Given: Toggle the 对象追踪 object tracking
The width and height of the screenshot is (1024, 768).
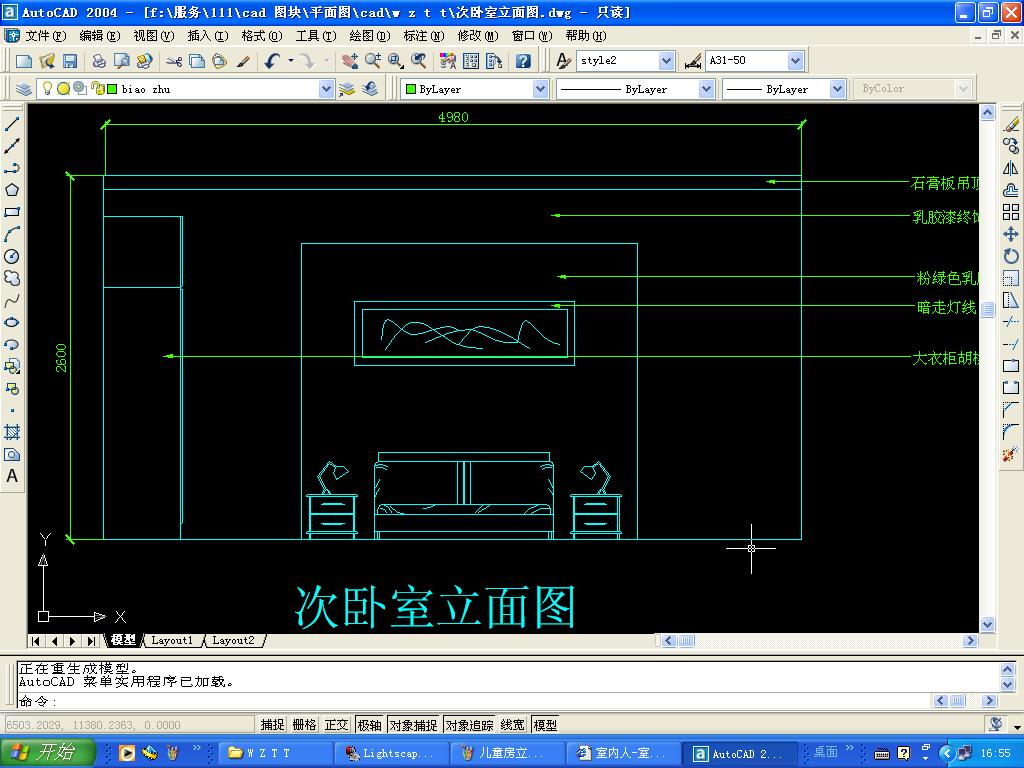Looking at the screenshot, I should pyautogui.click(x=470, y=725).
